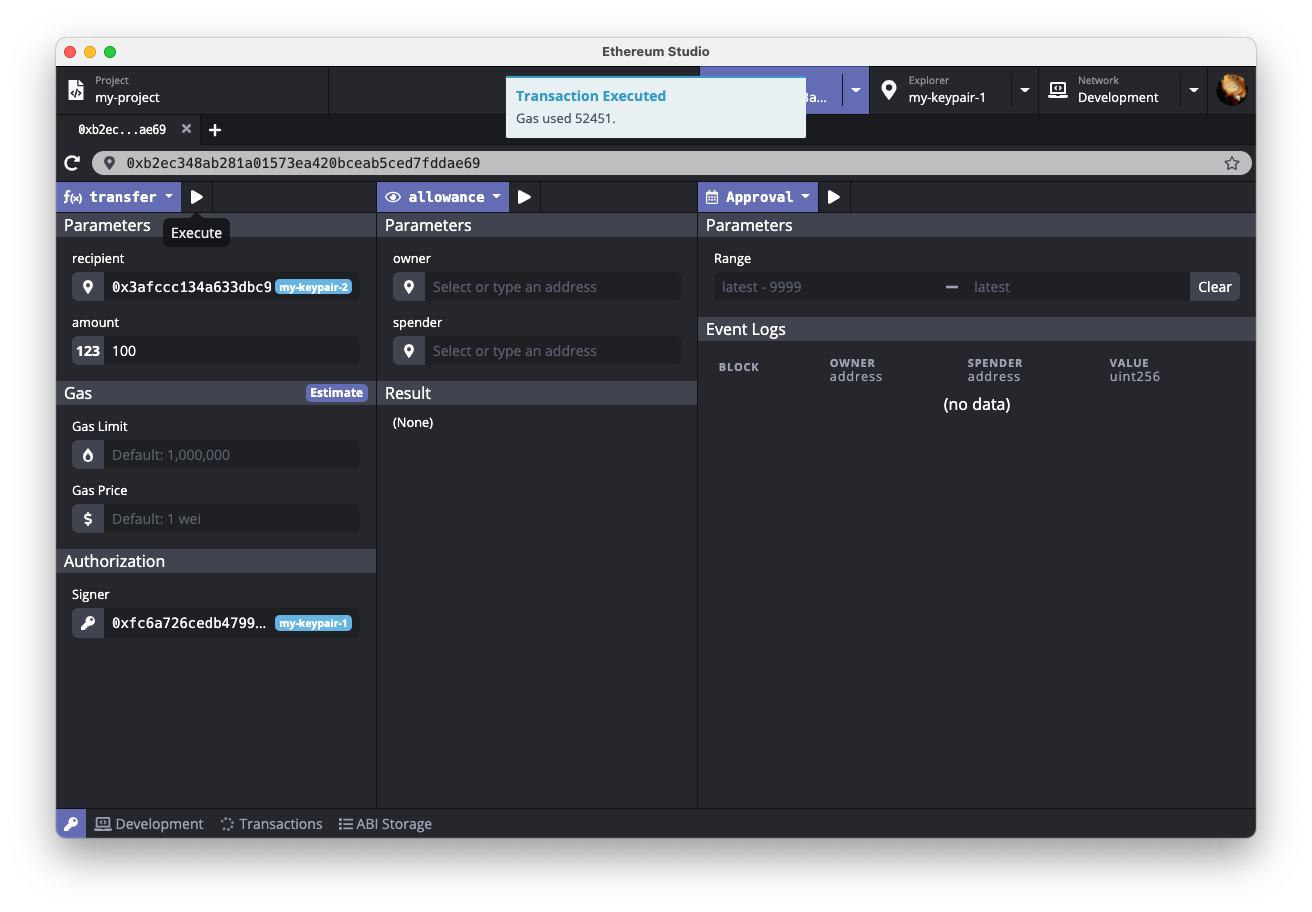
Task: Open Development in the status bar
Action: coord(149,824)
